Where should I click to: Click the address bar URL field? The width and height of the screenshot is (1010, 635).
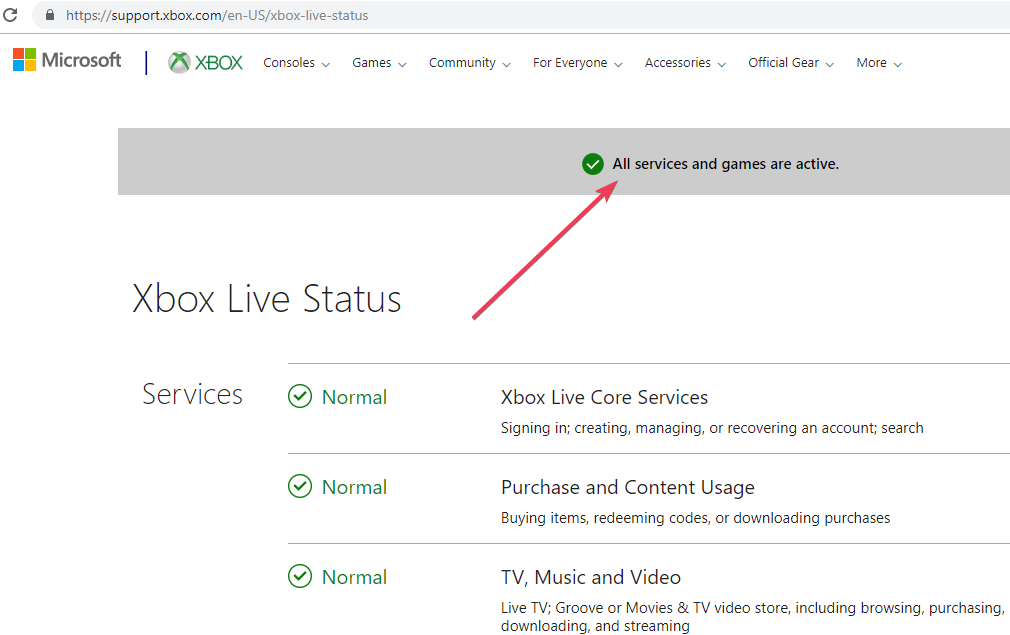522,15
